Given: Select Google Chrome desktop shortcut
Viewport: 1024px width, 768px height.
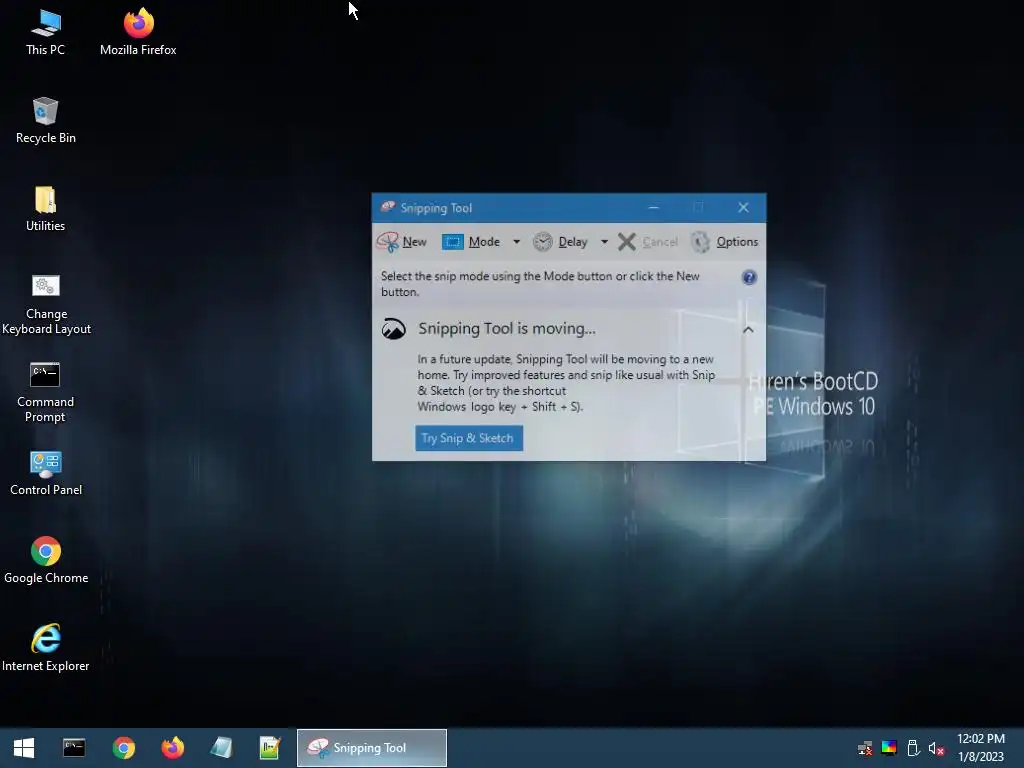Looking at the screenshot, I should pos(46,560).
